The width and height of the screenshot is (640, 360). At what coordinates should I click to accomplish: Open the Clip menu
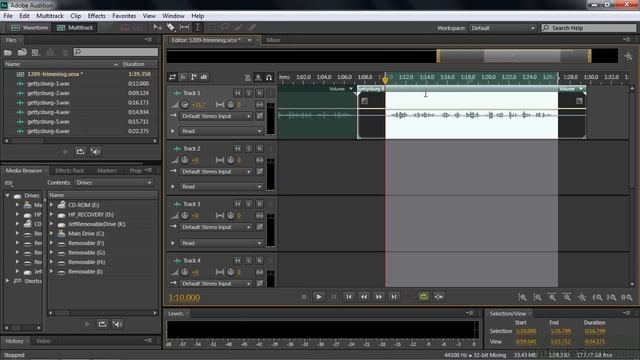click(x=76, y=16)
